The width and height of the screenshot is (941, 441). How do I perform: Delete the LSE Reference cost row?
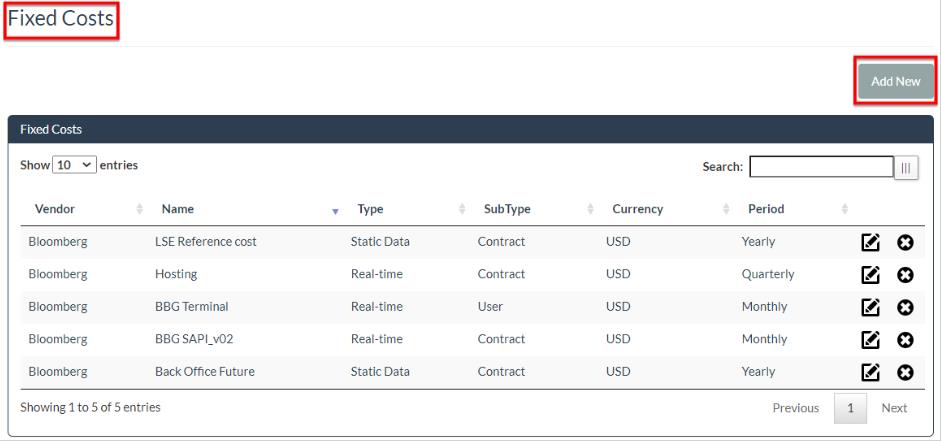click(x=906, y=242)
